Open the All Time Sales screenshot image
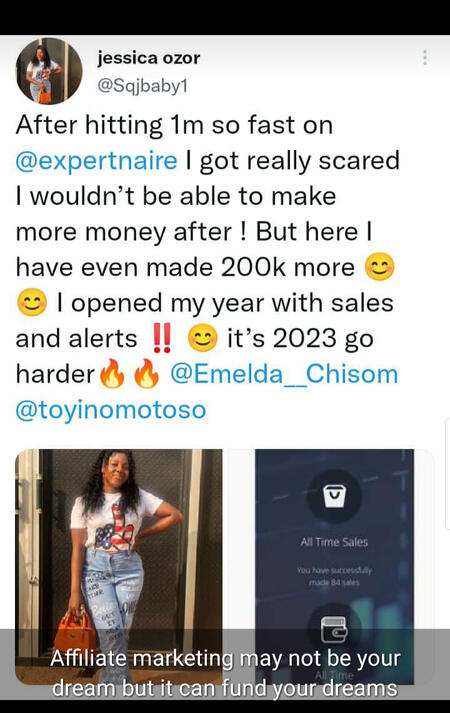This screenshot has width=450, height=713. point(335,567)
